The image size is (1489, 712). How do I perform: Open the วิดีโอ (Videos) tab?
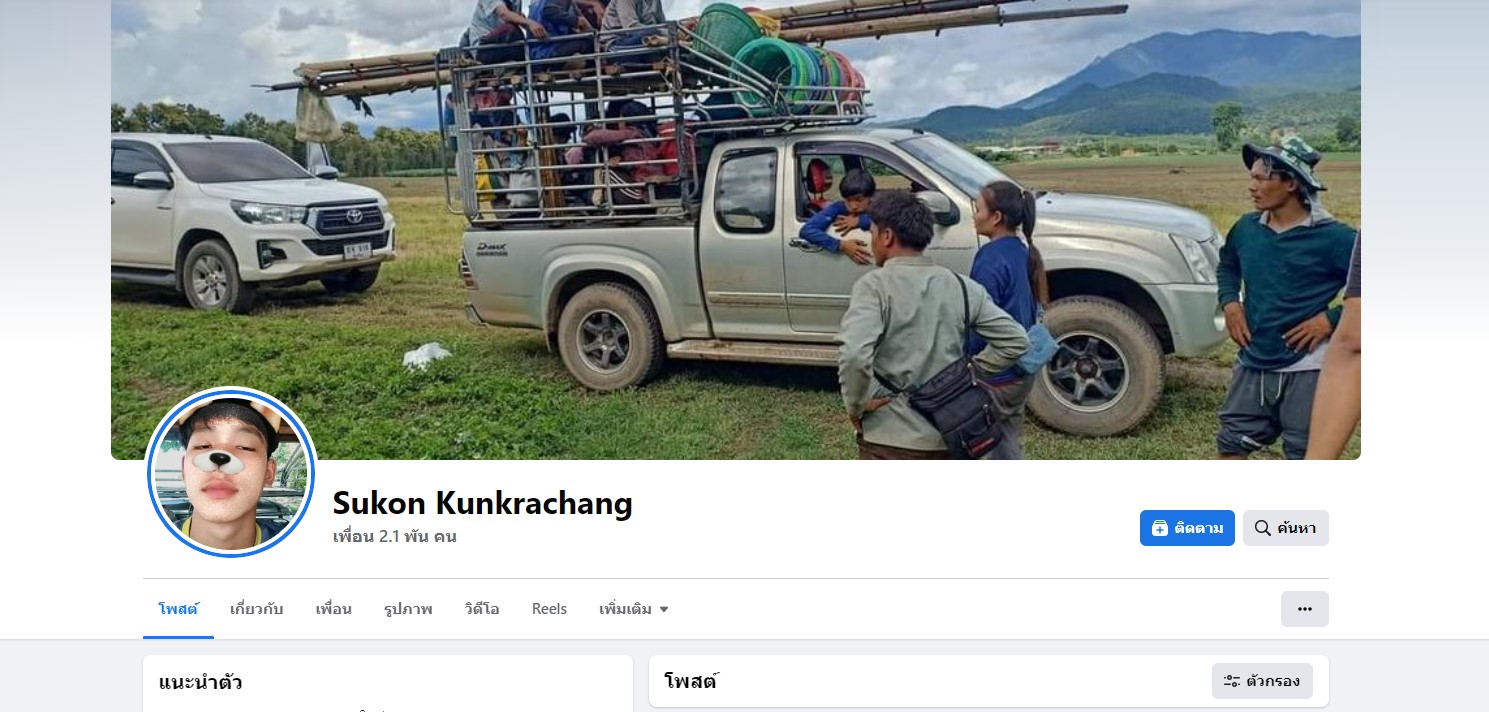(x=482, y=609)
